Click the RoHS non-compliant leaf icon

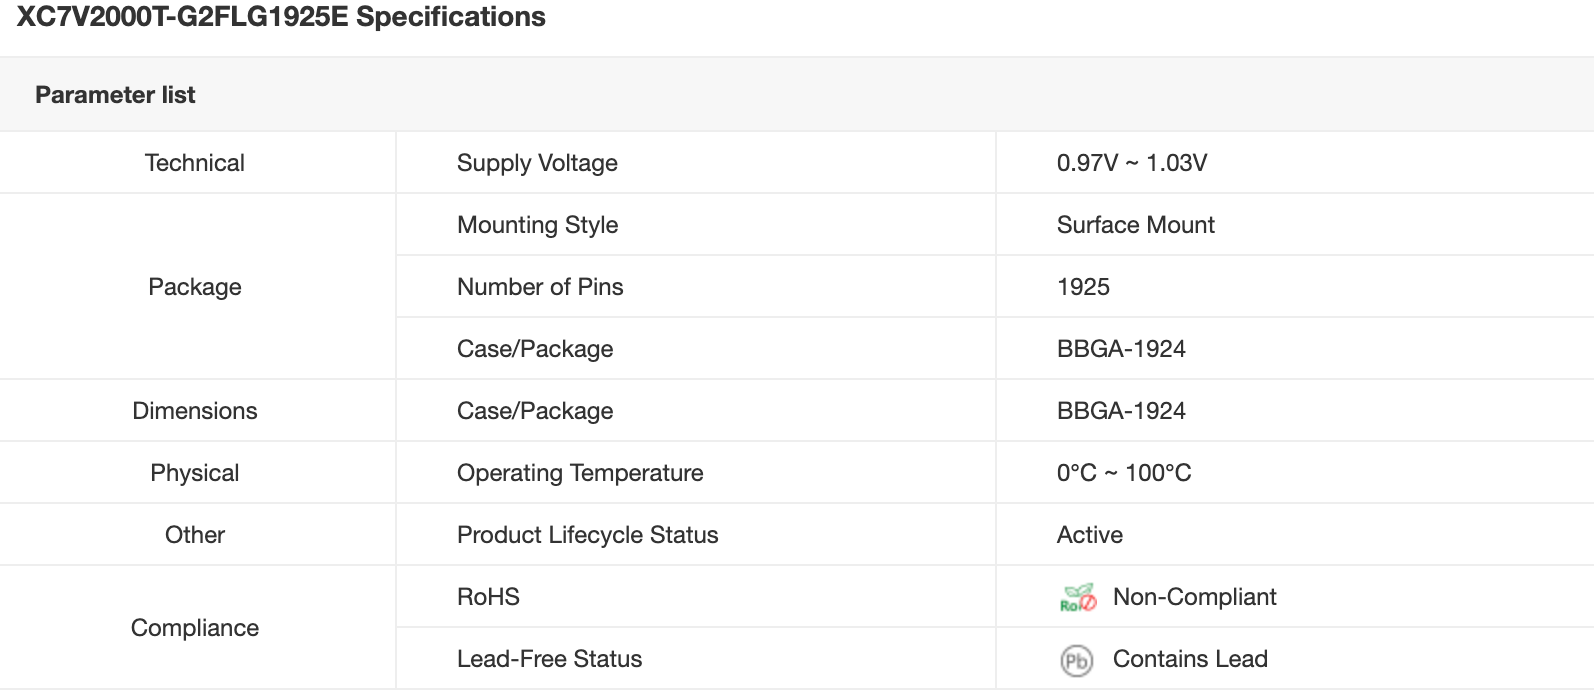1078,598
